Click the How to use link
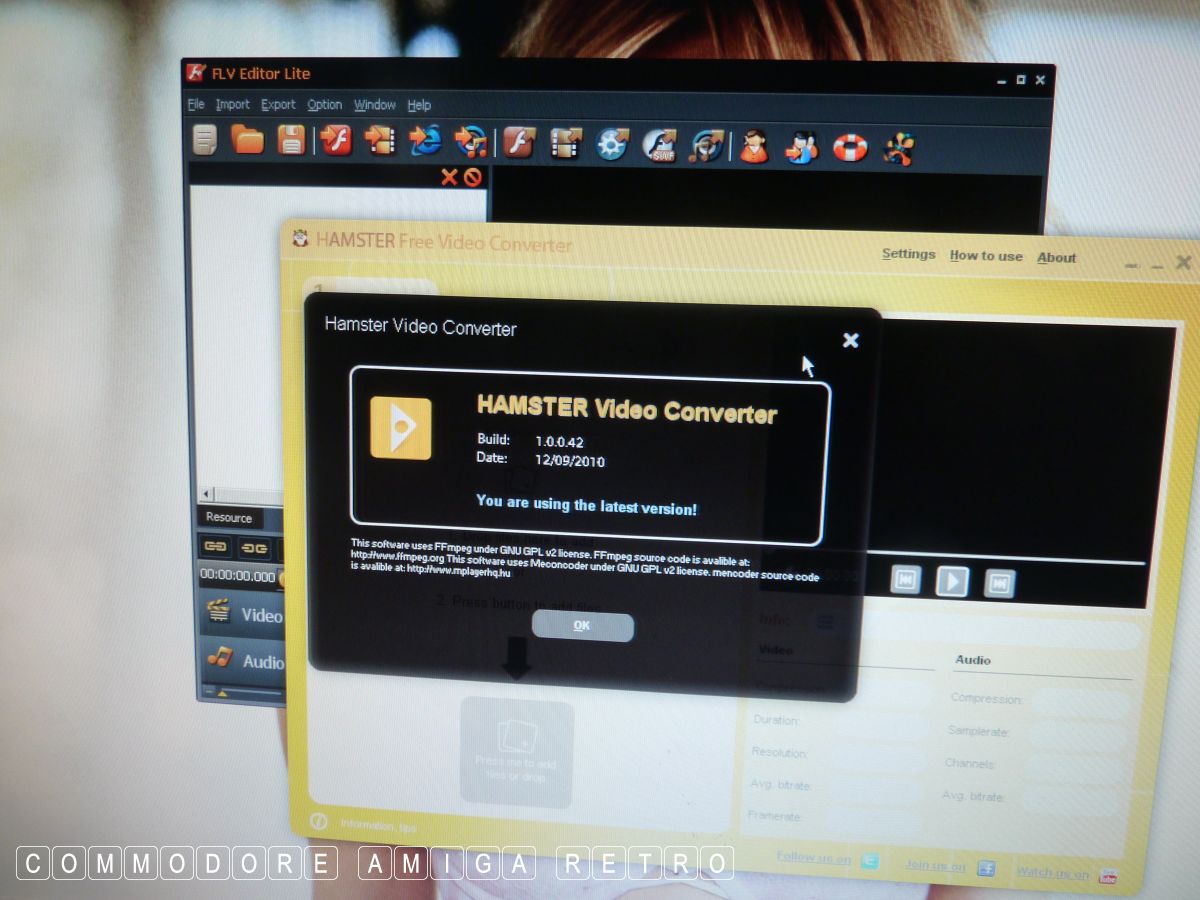This screenshot has width=1200, height=900. (986, 256)
